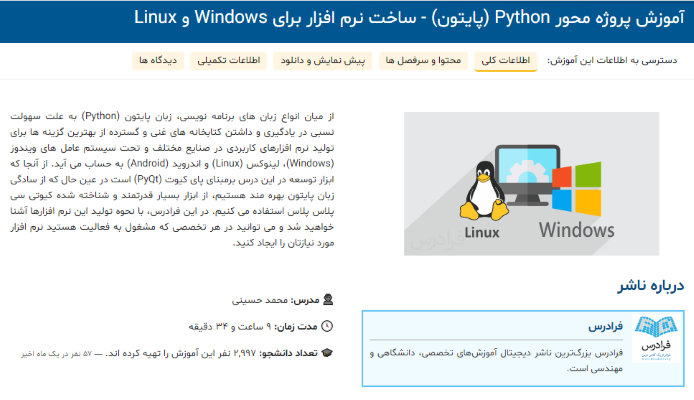The image size is (694, 400).
Task: Click the فرادرس publisher name link
Action: 606,327
